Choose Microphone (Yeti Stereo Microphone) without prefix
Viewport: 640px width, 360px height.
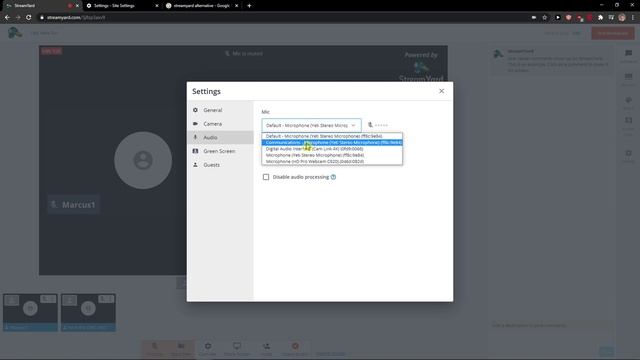(x=332, y=155)
